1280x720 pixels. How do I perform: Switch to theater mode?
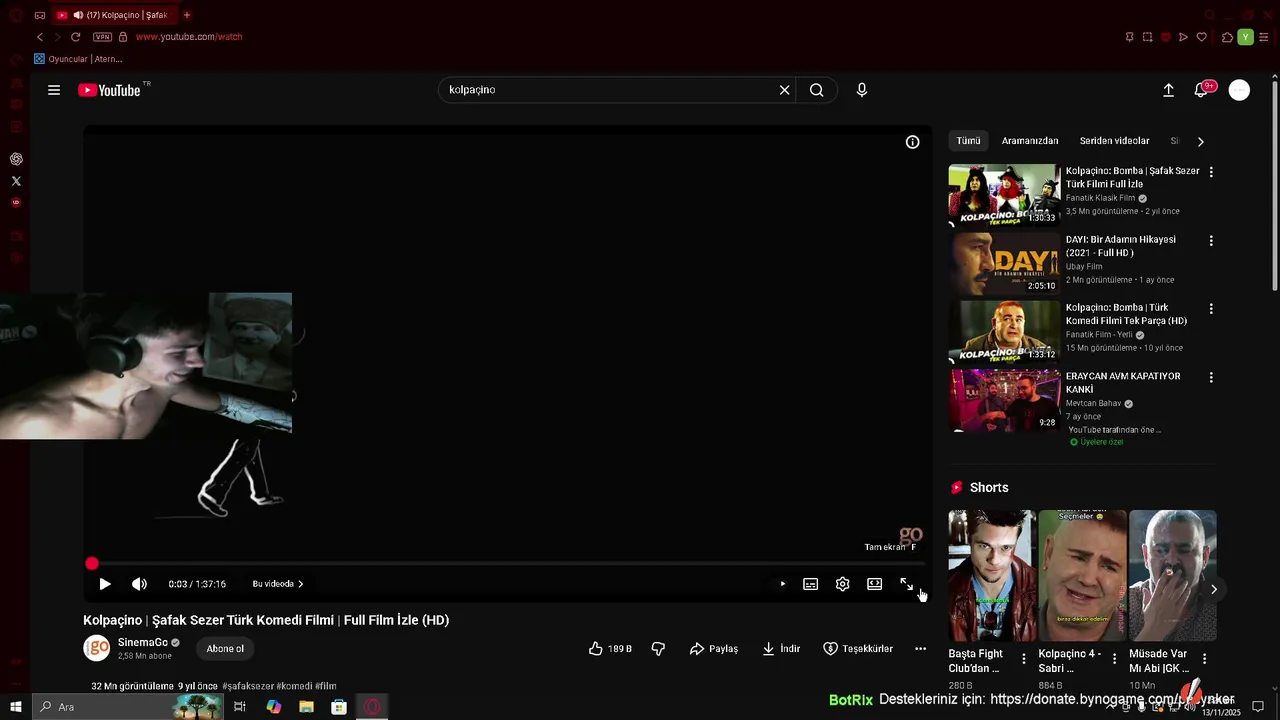875,584
